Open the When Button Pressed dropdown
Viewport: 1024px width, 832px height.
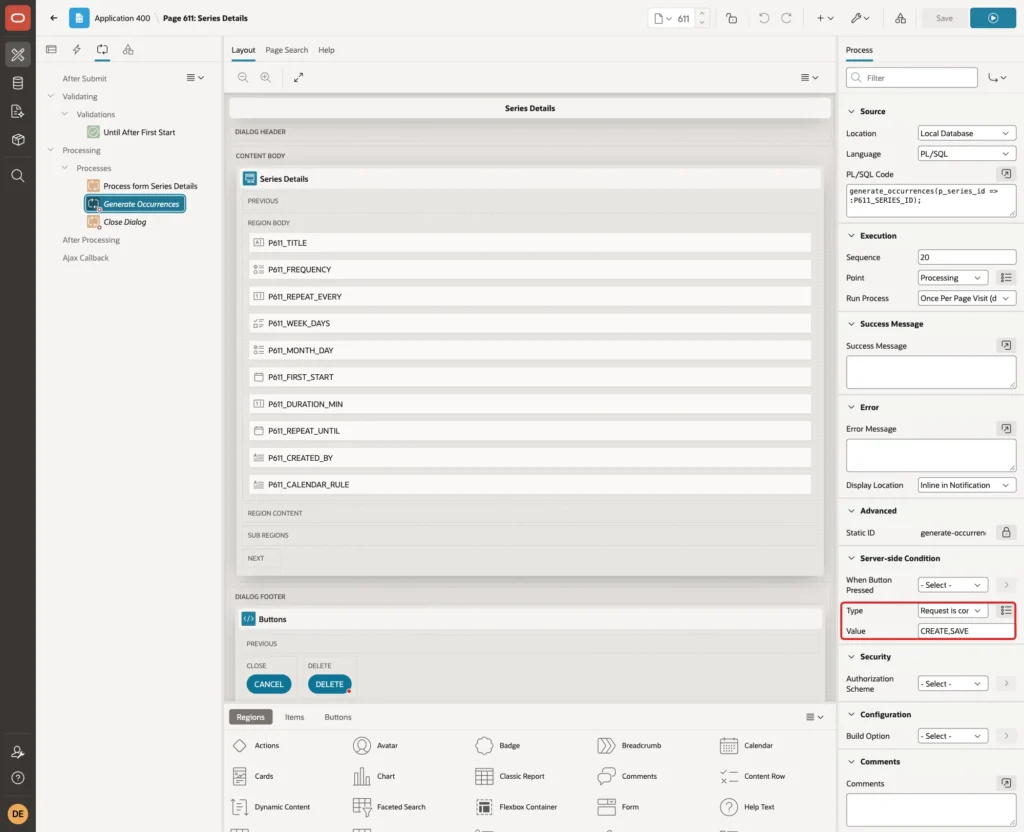click(x=952, y=584)
